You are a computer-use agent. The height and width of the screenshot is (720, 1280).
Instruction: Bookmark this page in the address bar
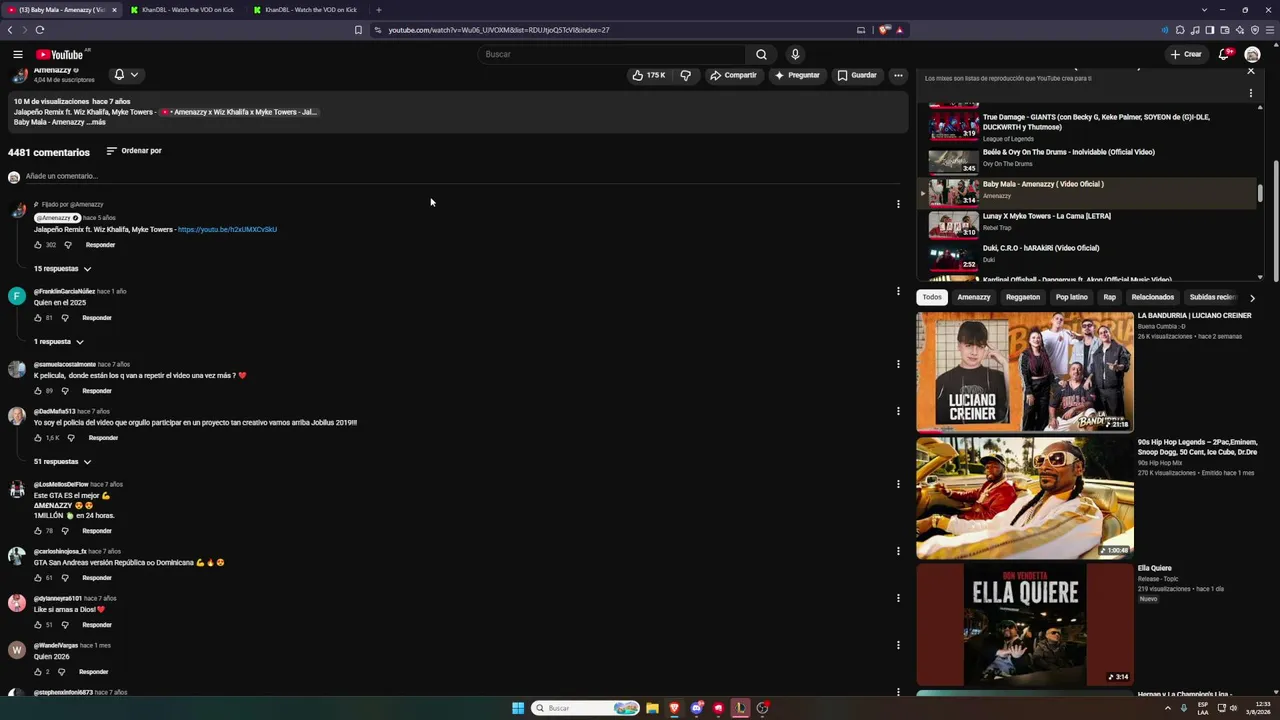pyautogui.click(x=358, y=30)
